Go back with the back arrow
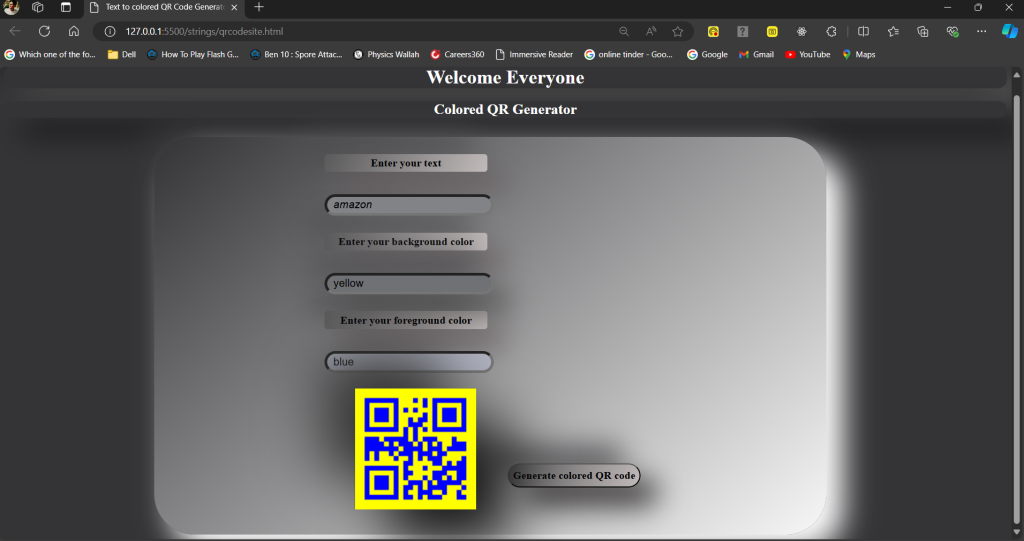 tap(15, 31)
